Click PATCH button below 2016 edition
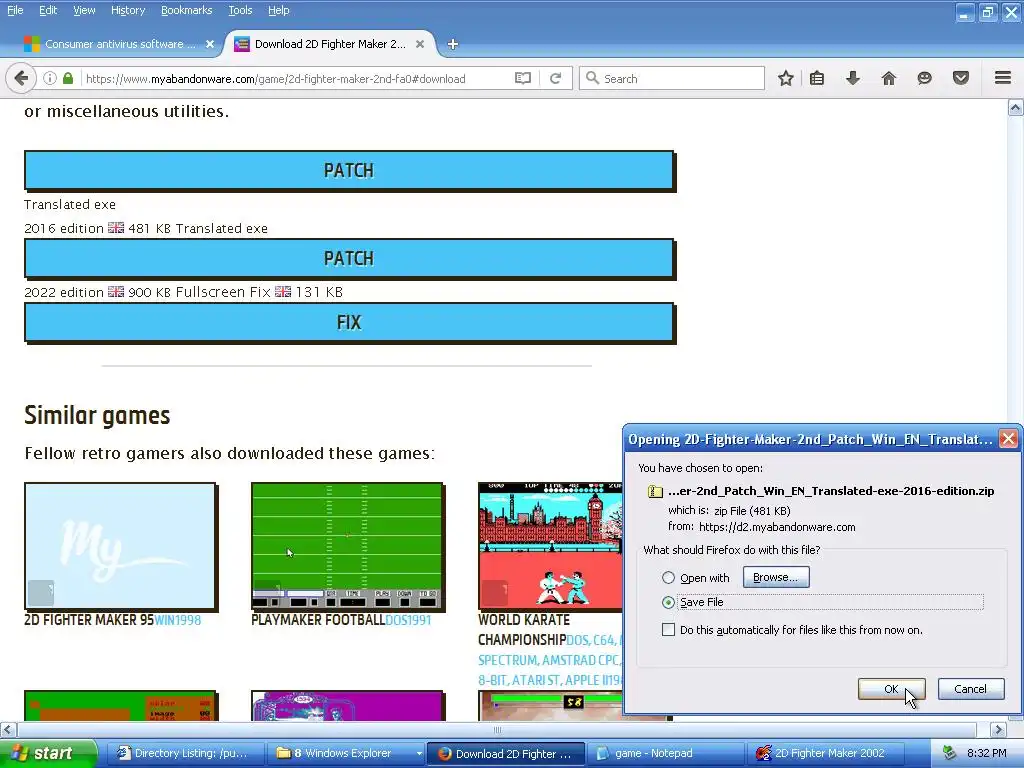This screenshot has height=768, width=1024. point(349,259)
